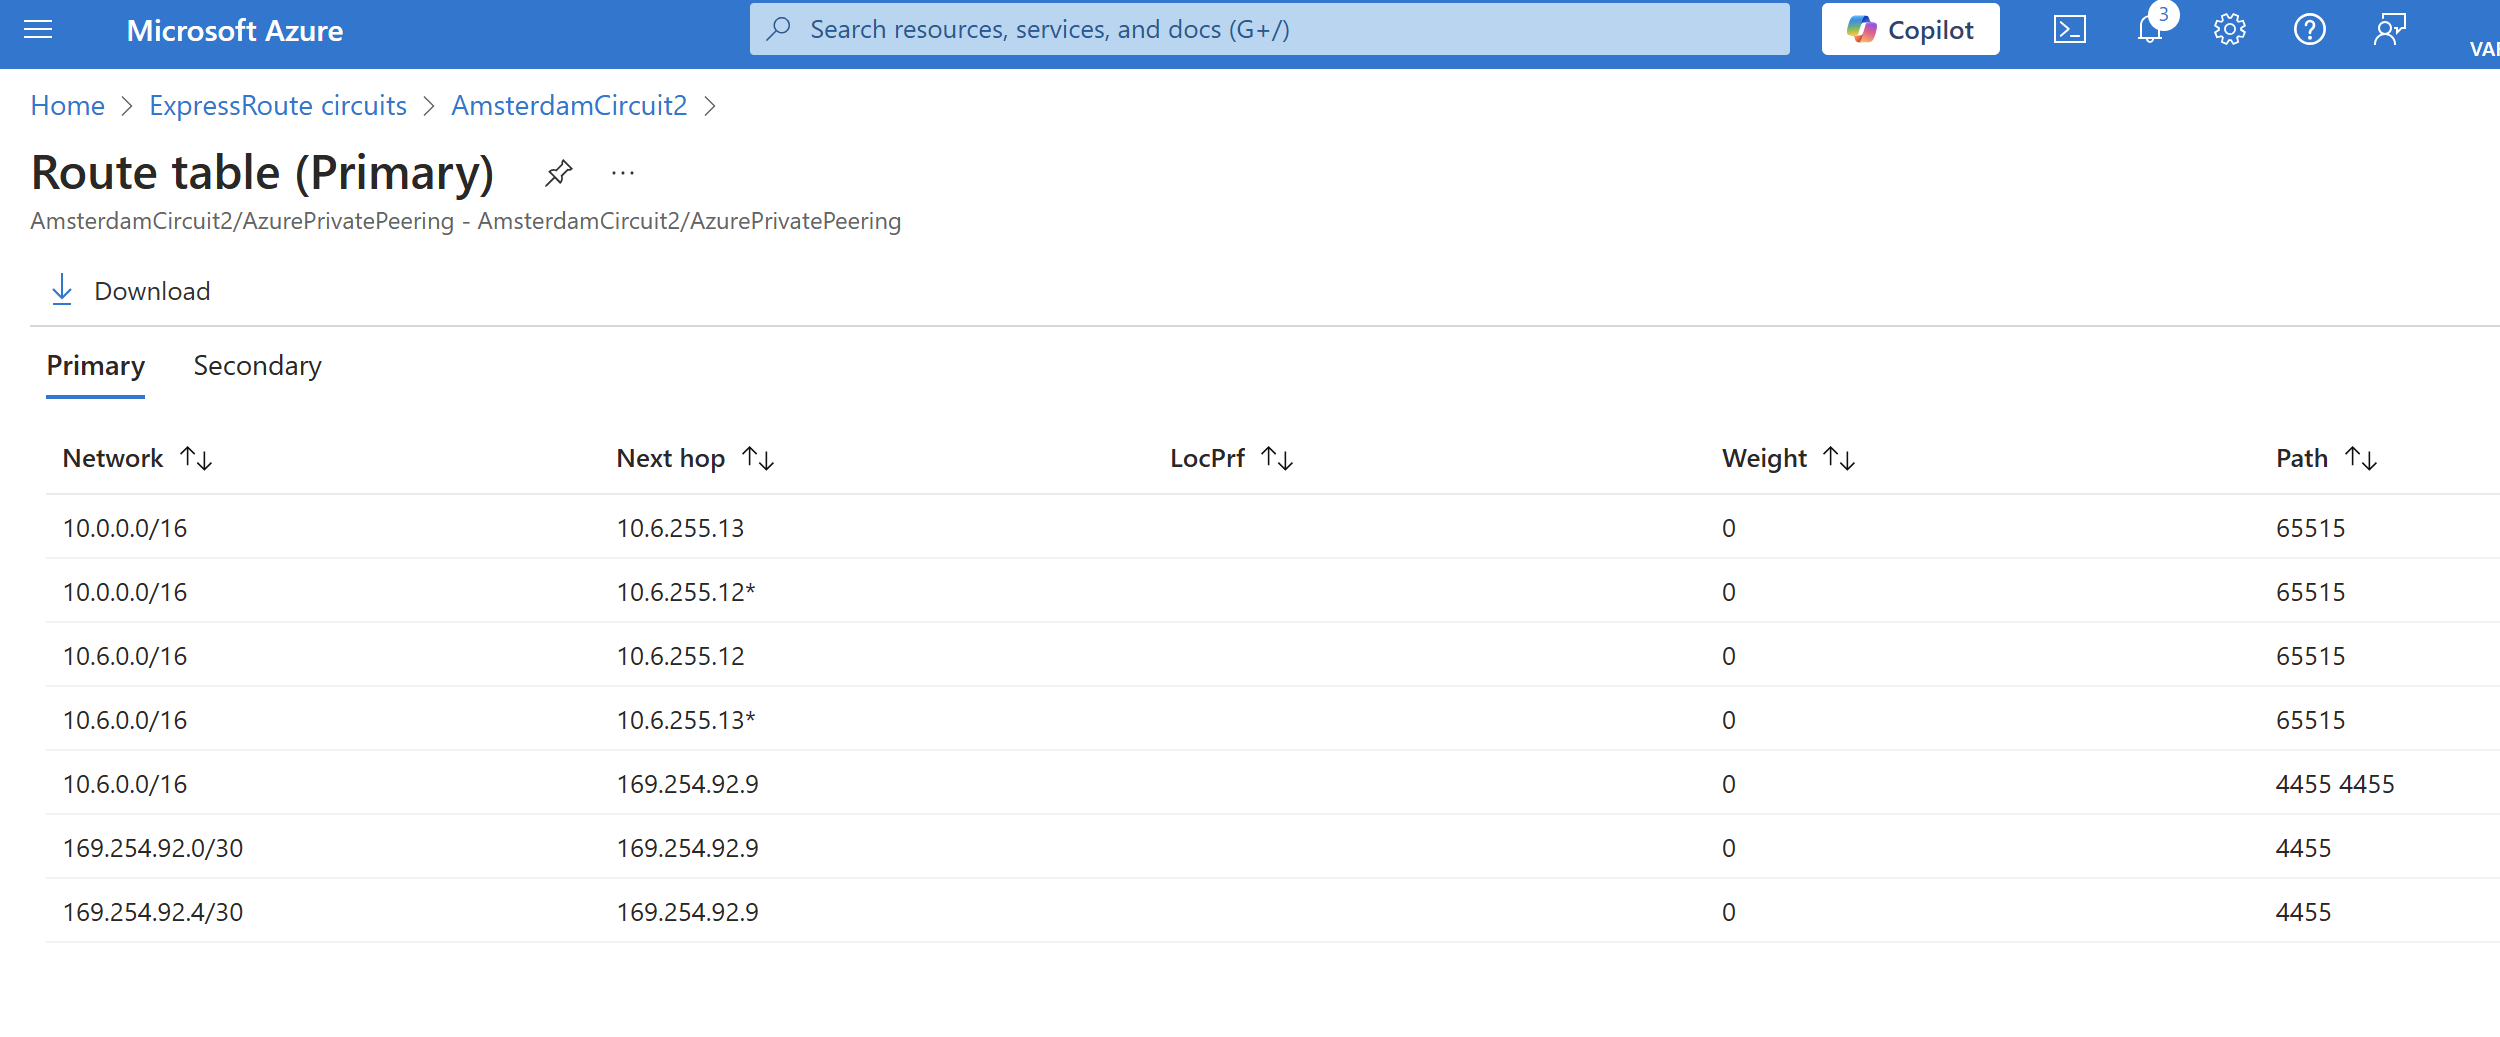Click weight 0 in 169.254.92.4/30 row
The image size is (2500, 1037).
1729,912
